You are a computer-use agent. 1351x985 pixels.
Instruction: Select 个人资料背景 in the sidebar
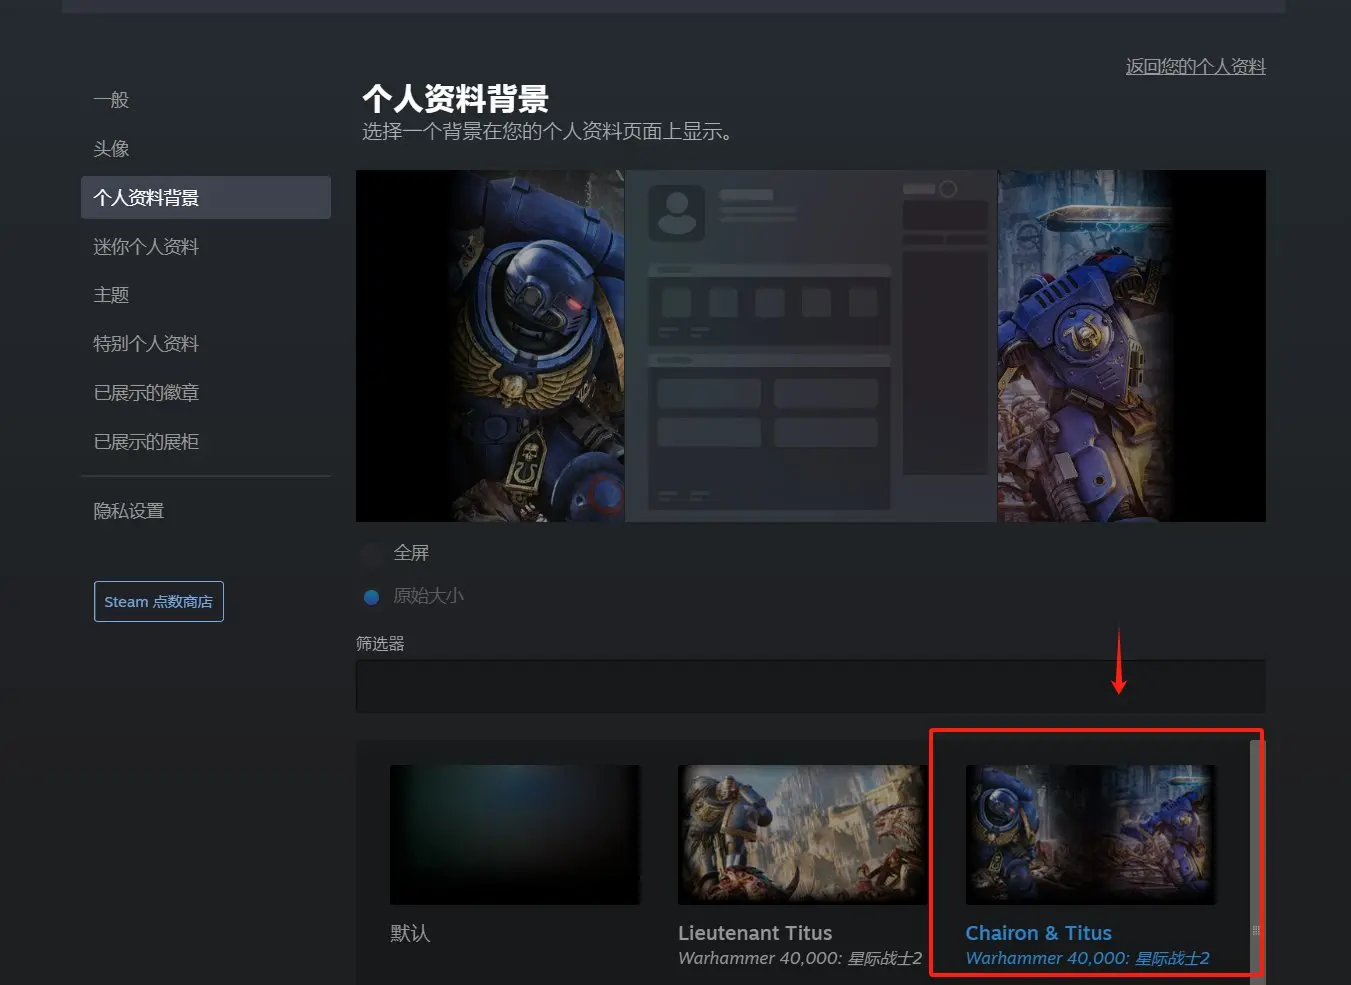pyautogui.click(x=206, y=198)
